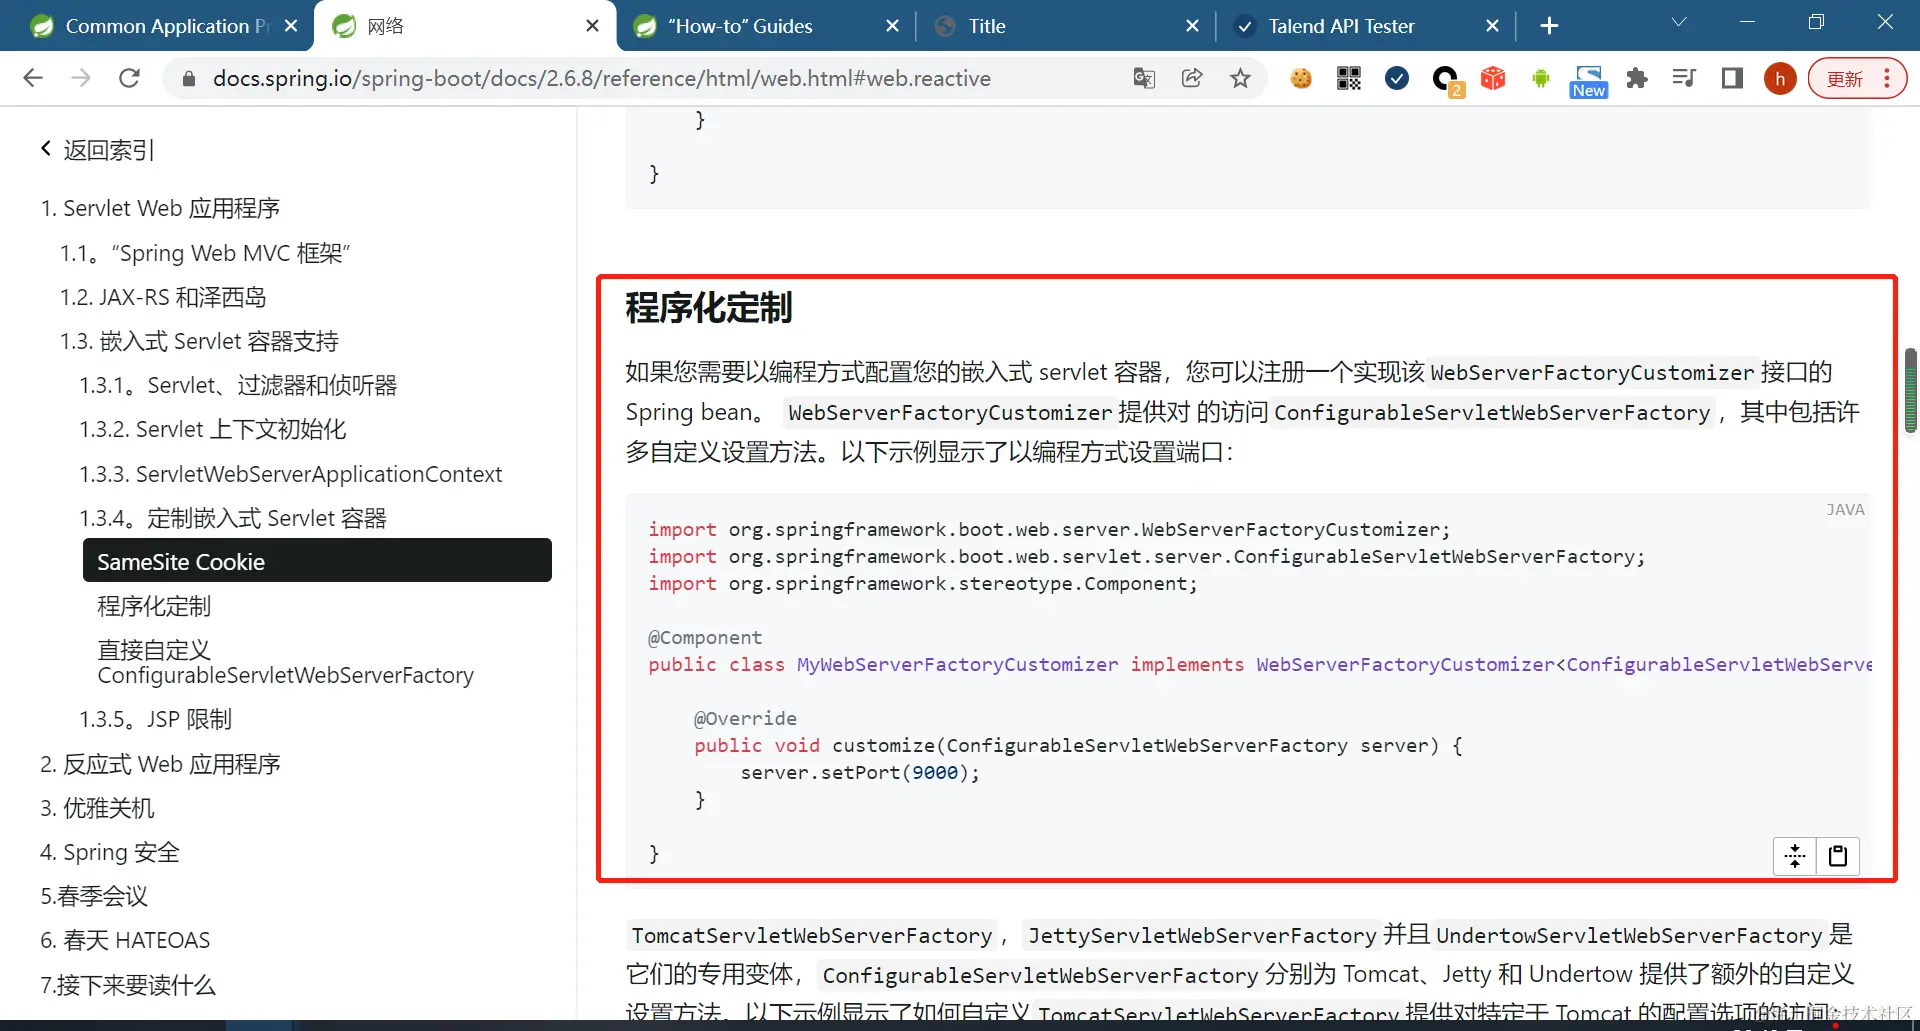Open the cookie extension icon
This screenshot has height=1031, width=1920.
click(1300, 78)
